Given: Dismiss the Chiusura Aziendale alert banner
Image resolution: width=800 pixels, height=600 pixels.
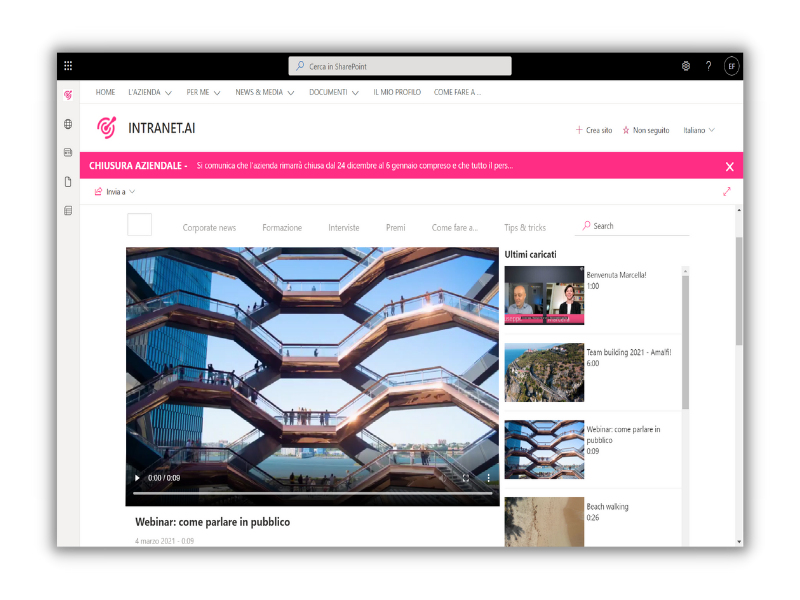Looking at the screenshot, I should 729,166.
